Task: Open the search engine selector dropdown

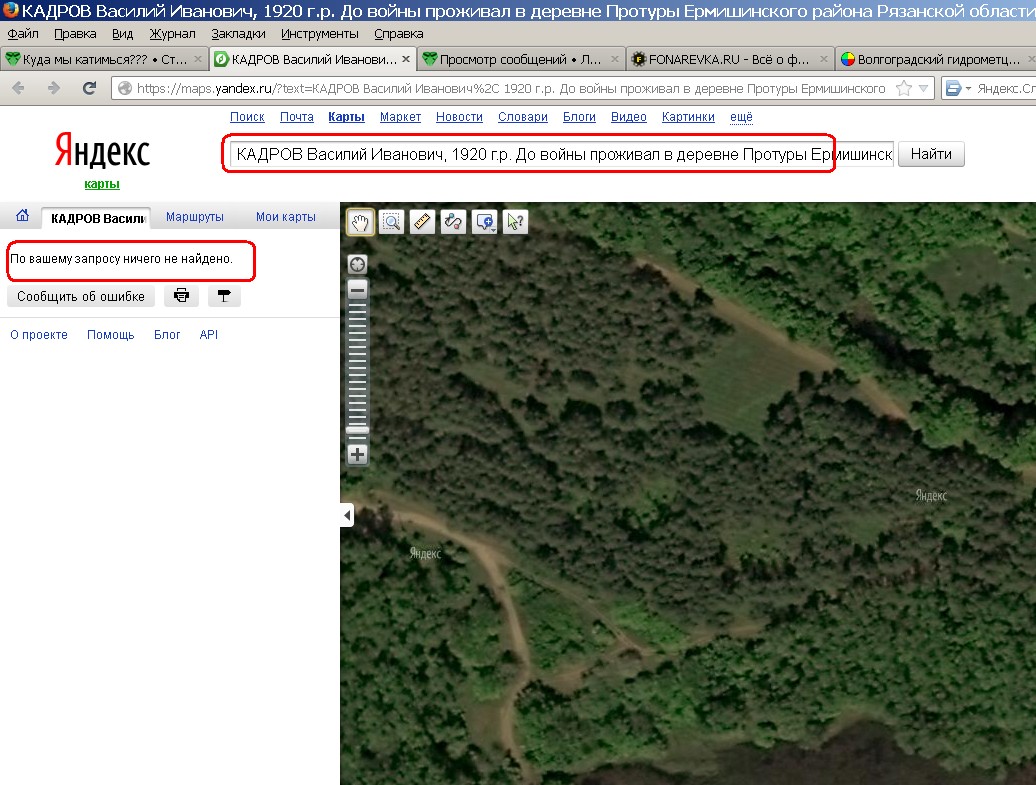Action: [958, 88]
